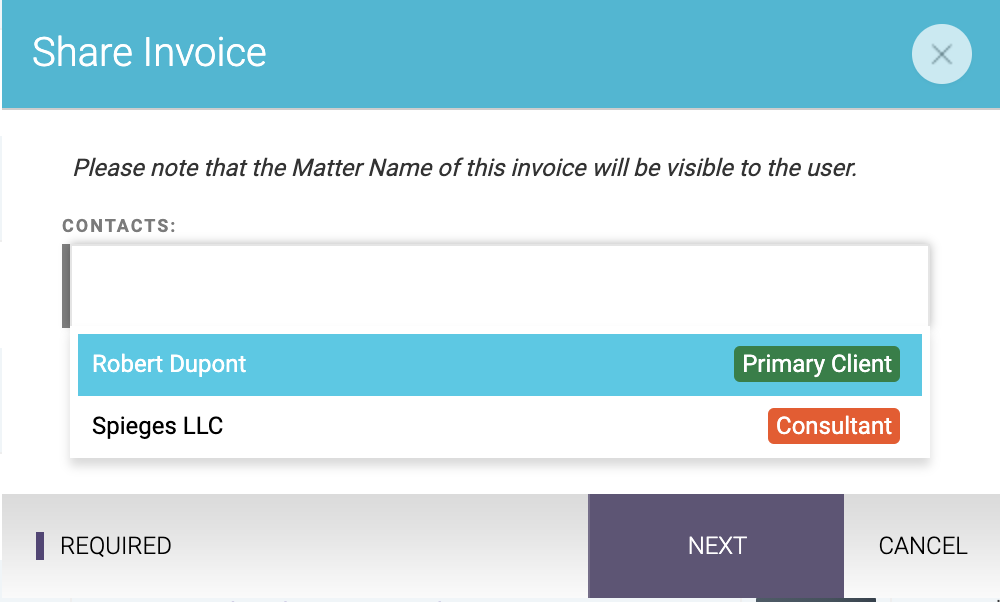Pick the Spieges LLC consultant row
The height and width of the screenshot is (602, 1000).
coord(499,426)
